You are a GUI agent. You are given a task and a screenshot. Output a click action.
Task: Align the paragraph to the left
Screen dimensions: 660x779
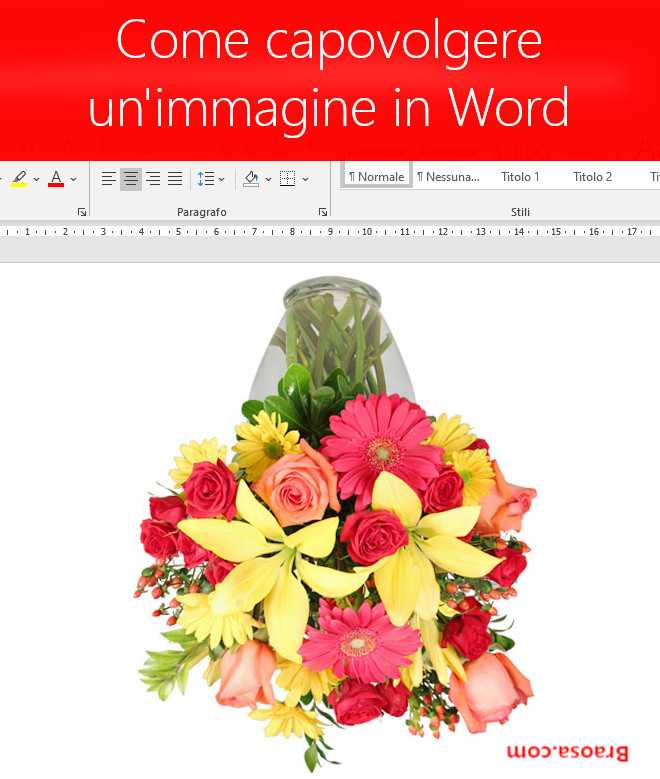tap(109, 179)
